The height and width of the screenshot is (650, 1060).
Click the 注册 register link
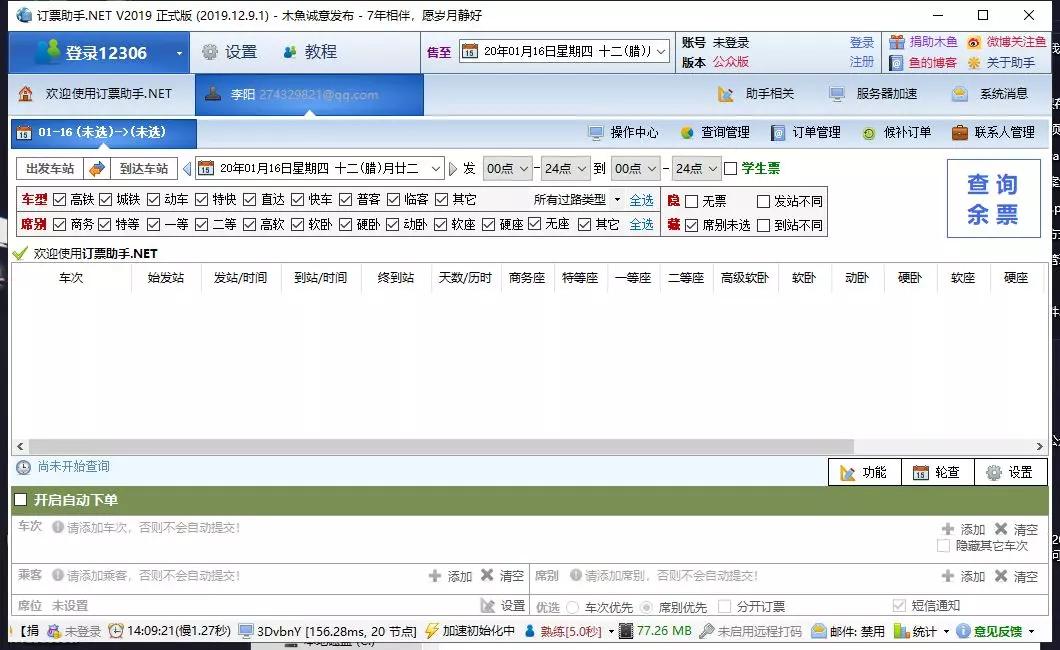click(x=861, y=60)
